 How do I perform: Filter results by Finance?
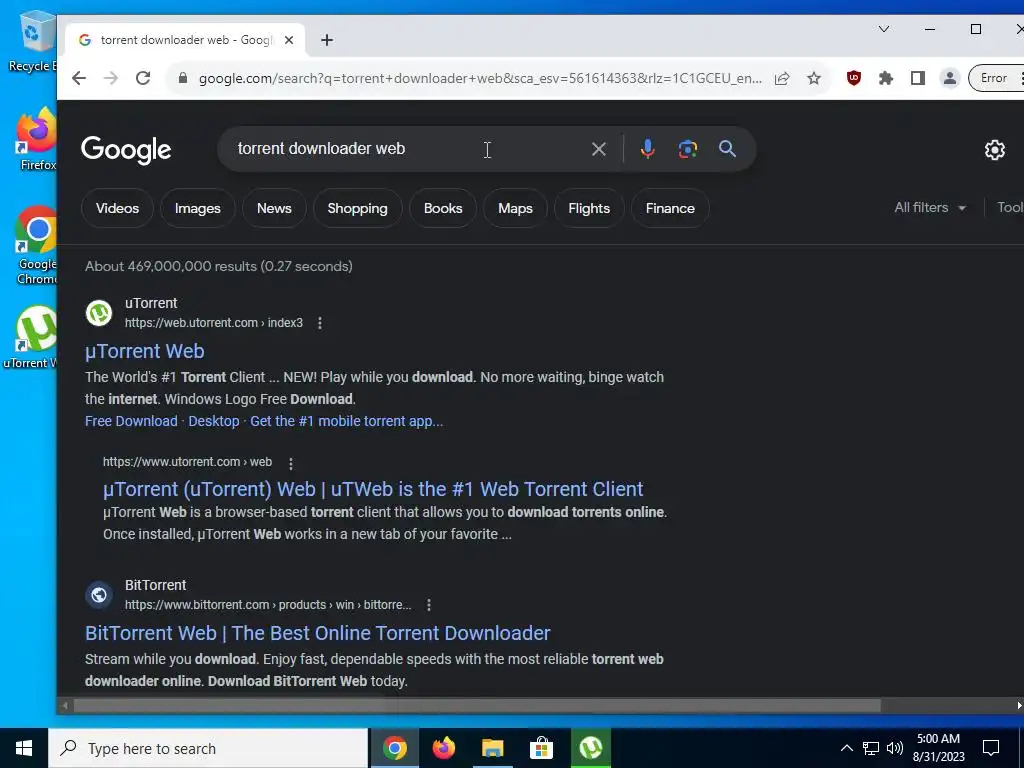click(670, 208)
